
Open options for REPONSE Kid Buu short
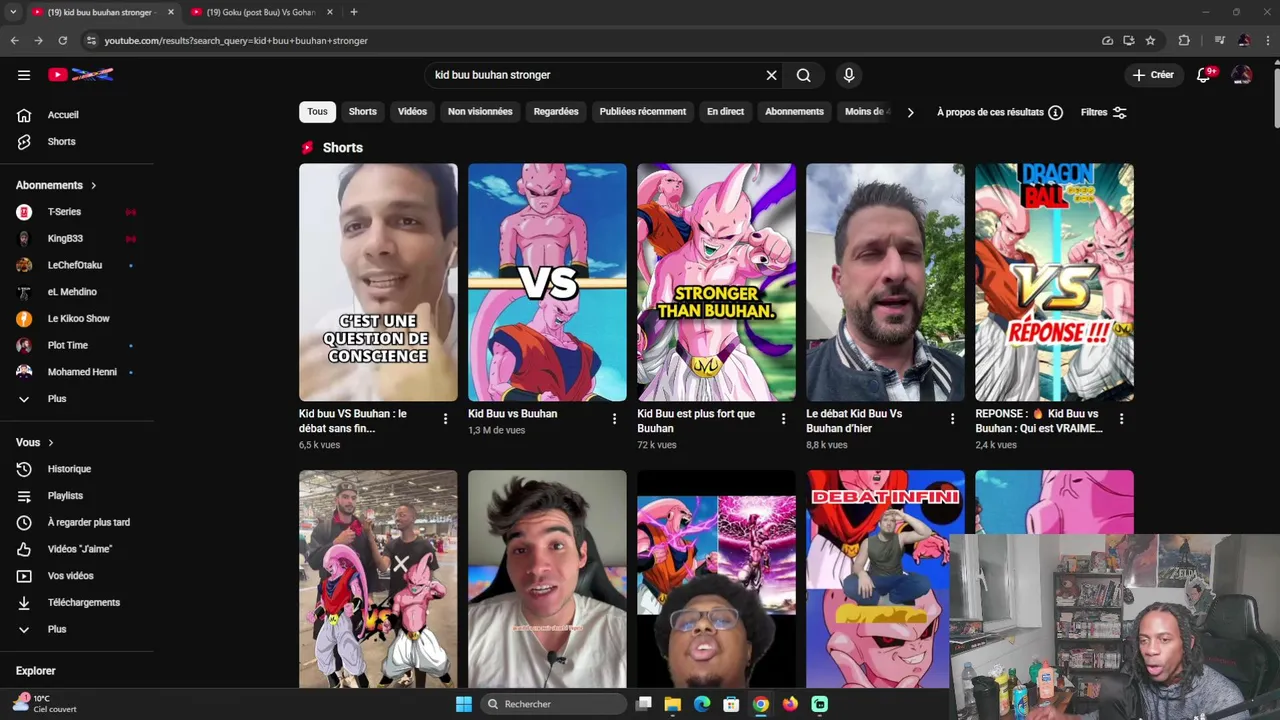(x=1121, y=419)
